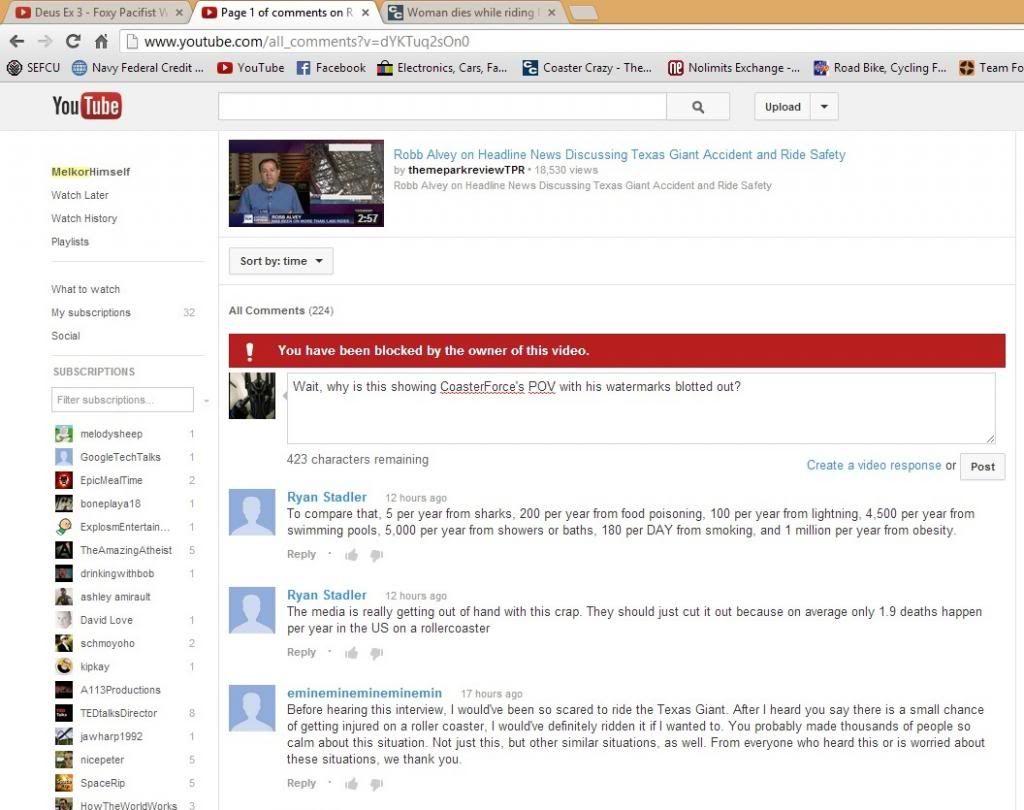Open the Navy Federal Credit bookmark
The height and width of the screenshot is (810, 1024).
click(x=138, y=68)
